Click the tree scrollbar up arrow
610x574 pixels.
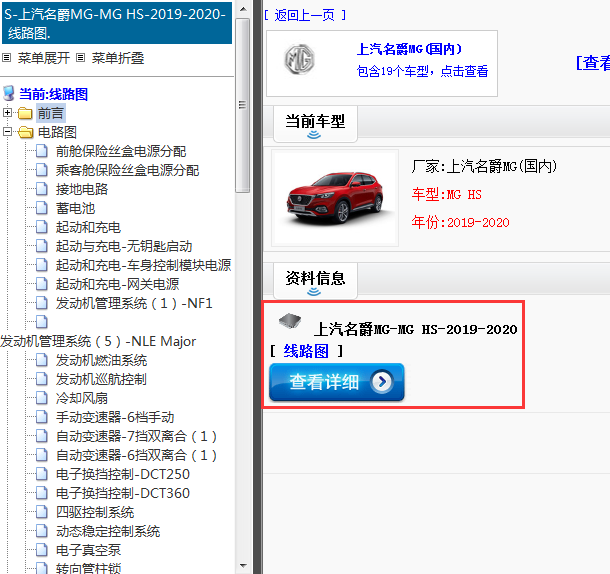243,9
